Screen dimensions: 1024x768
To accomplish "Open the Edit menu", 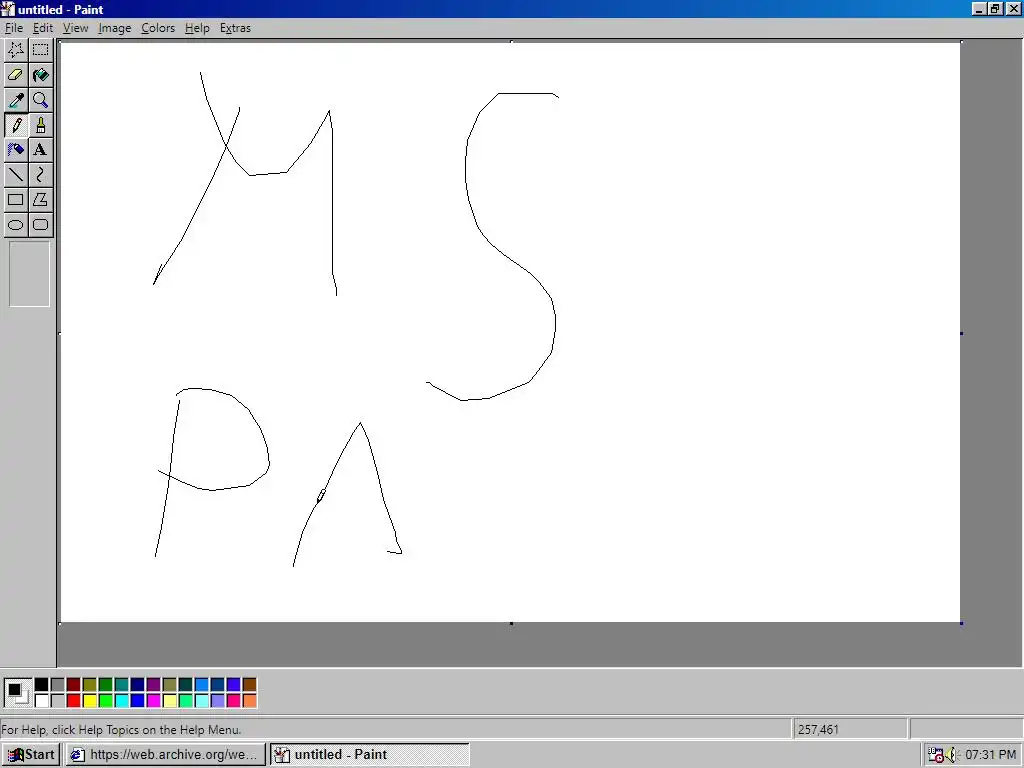I will click(x=42, y=28).
